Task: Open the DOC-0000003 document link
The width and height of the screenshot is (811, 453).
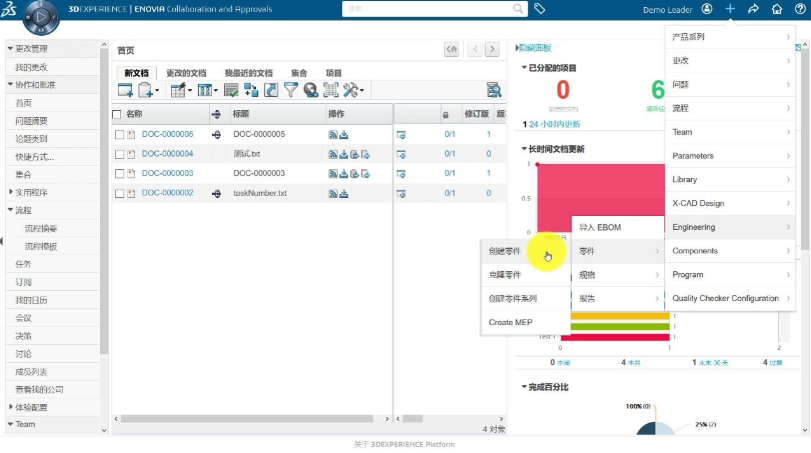Action: (x=167, y=173)
